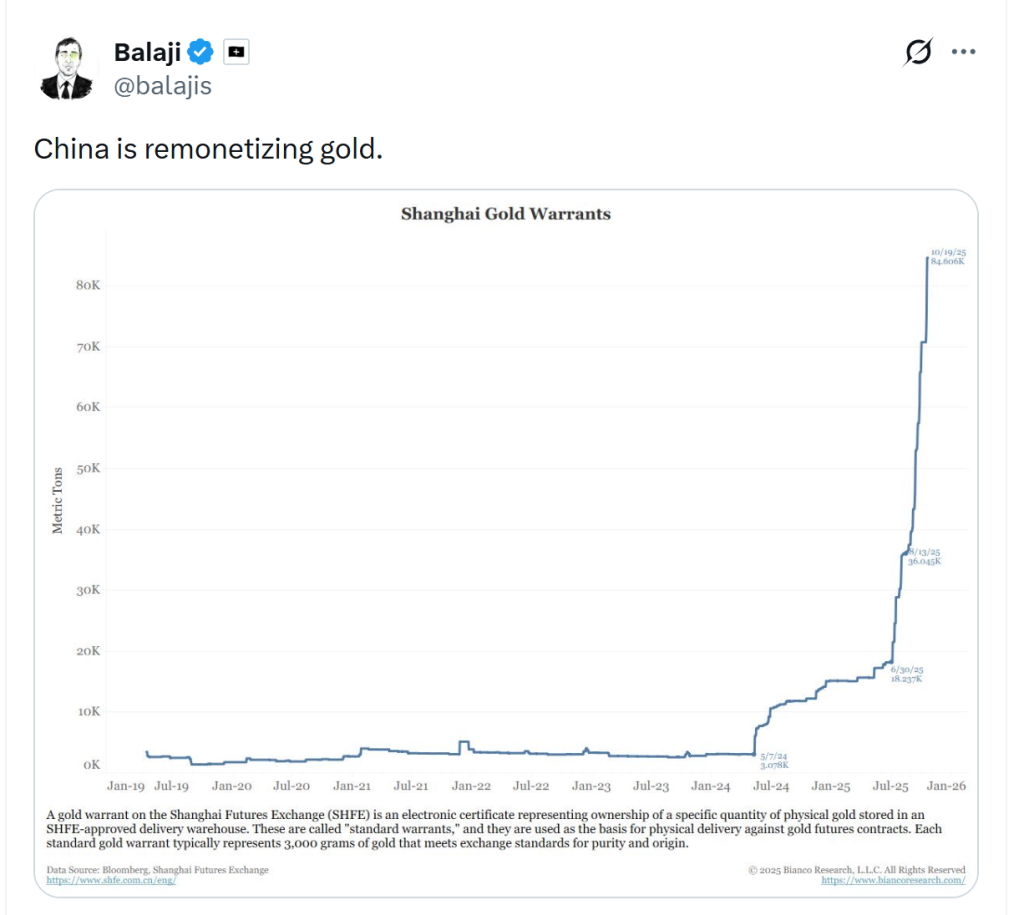1024x915 pixels.
Task: Click the Metric Tons axis label
Action: (58, 501)
